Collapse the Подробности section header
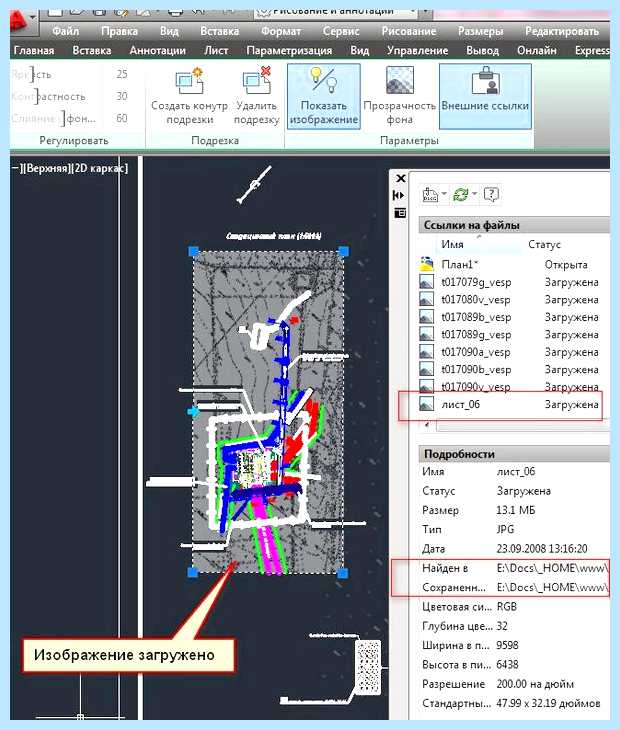Viewport: 620px width, 730px height. click(x=514, y=453)
